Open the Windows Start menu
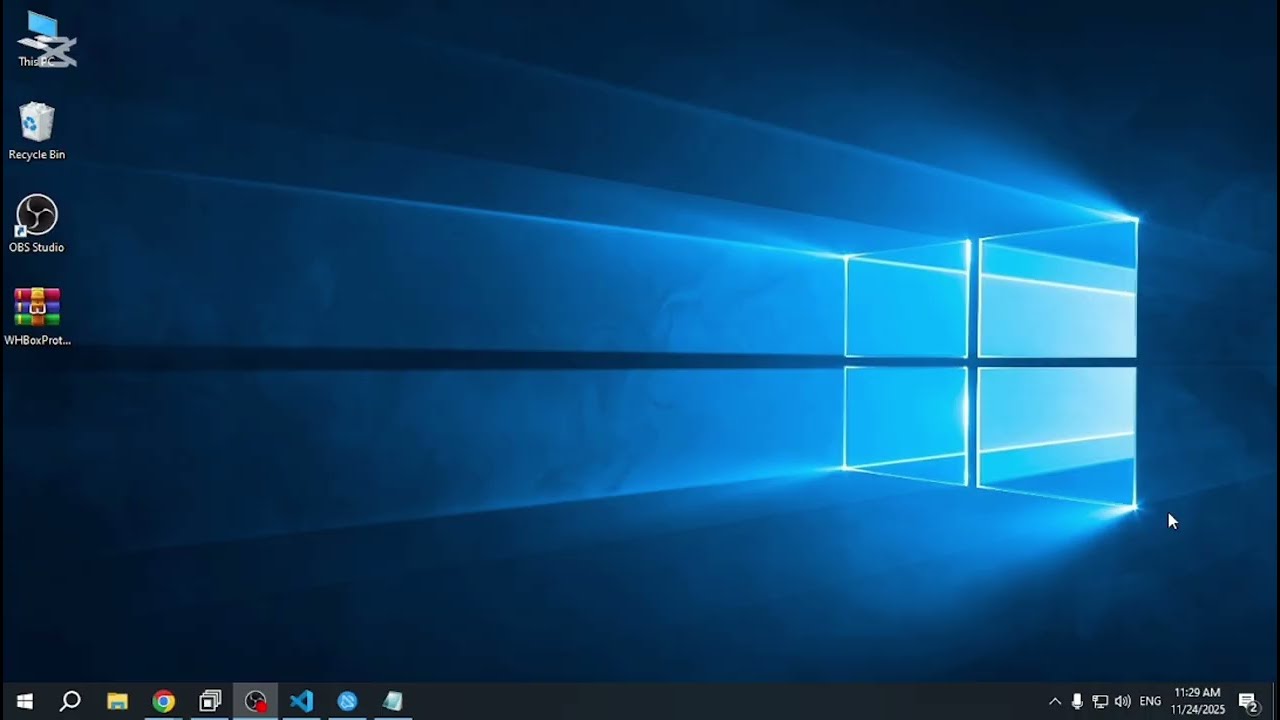Viewport: 1280px width, 720px height. coord(24,701)
